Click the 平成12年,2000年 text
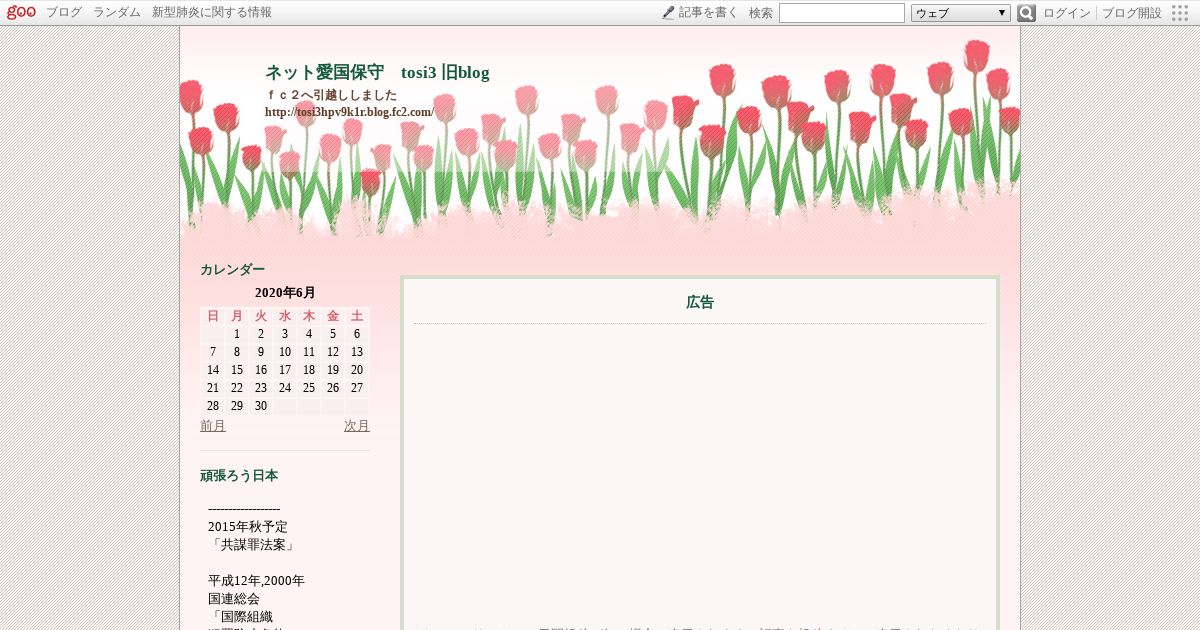The width and height of the screenshot is (1200, 630). 257,580
